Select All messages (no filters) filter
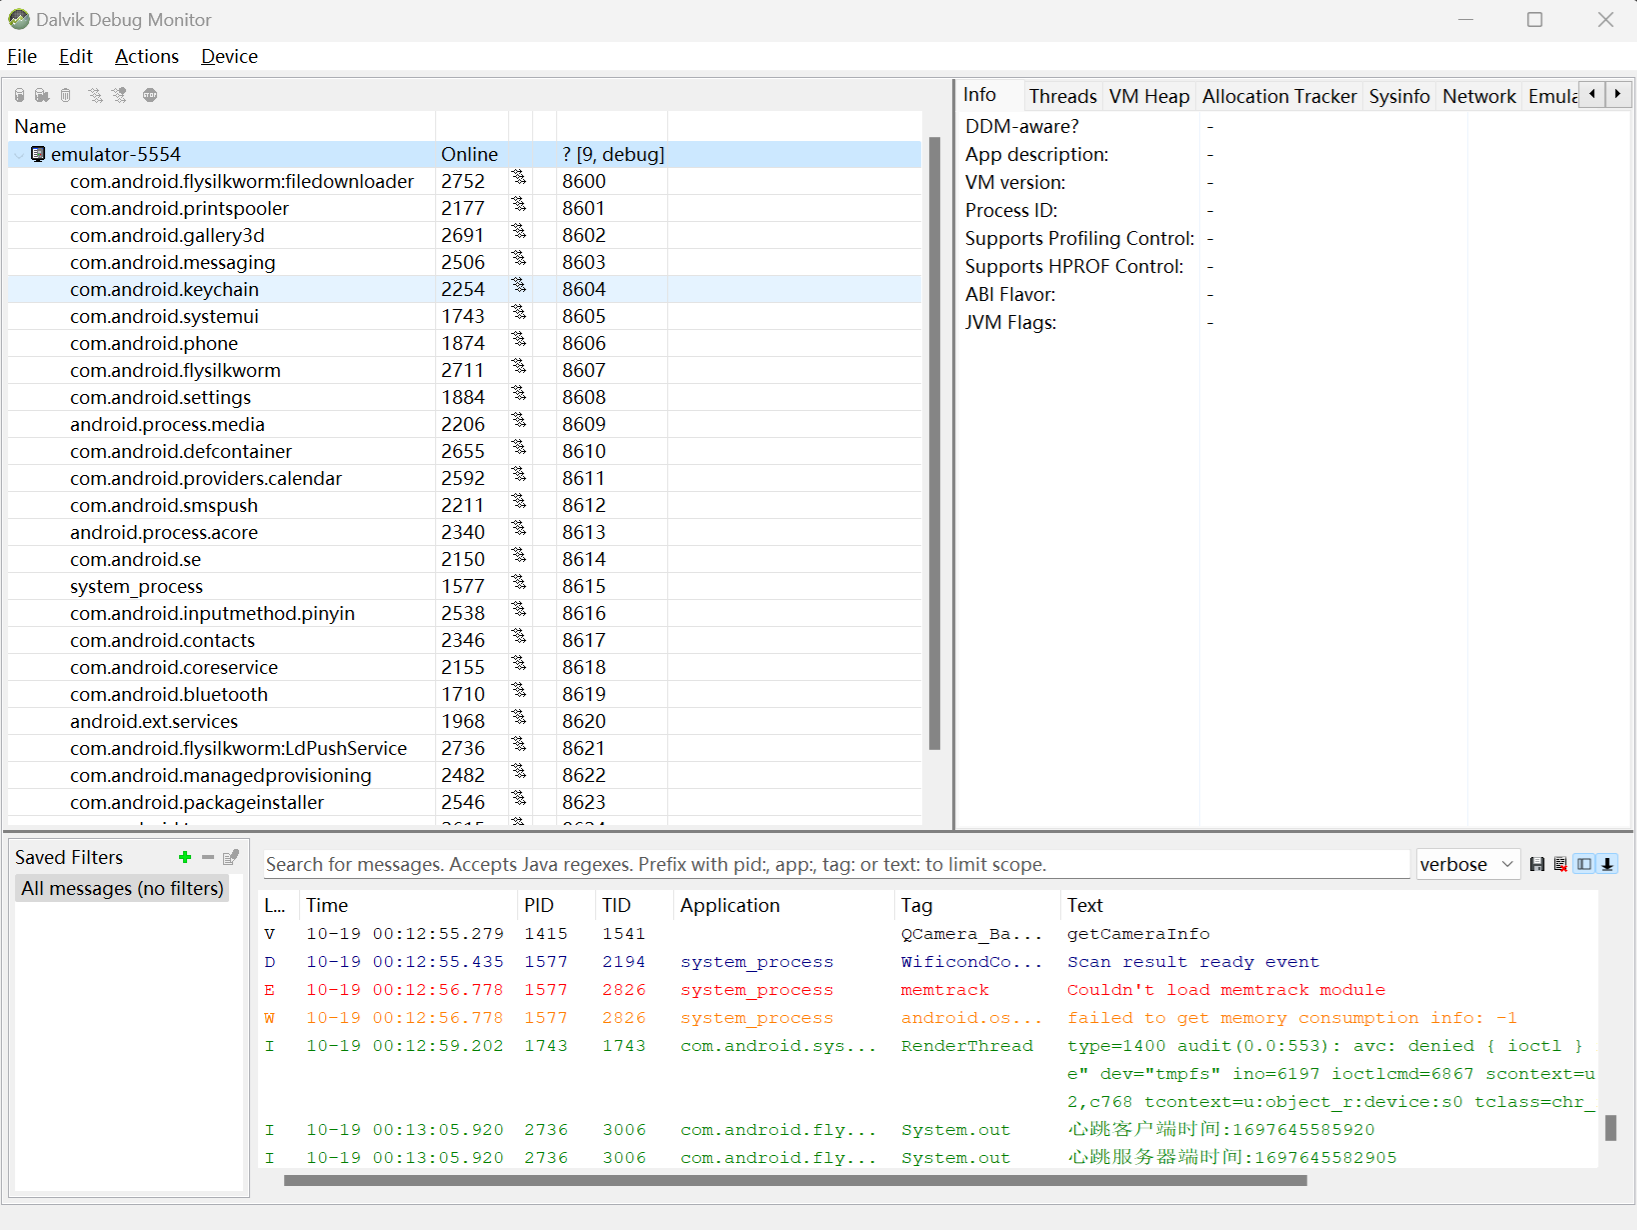Screen dimensions: 1637x1230 click(122, 888)
